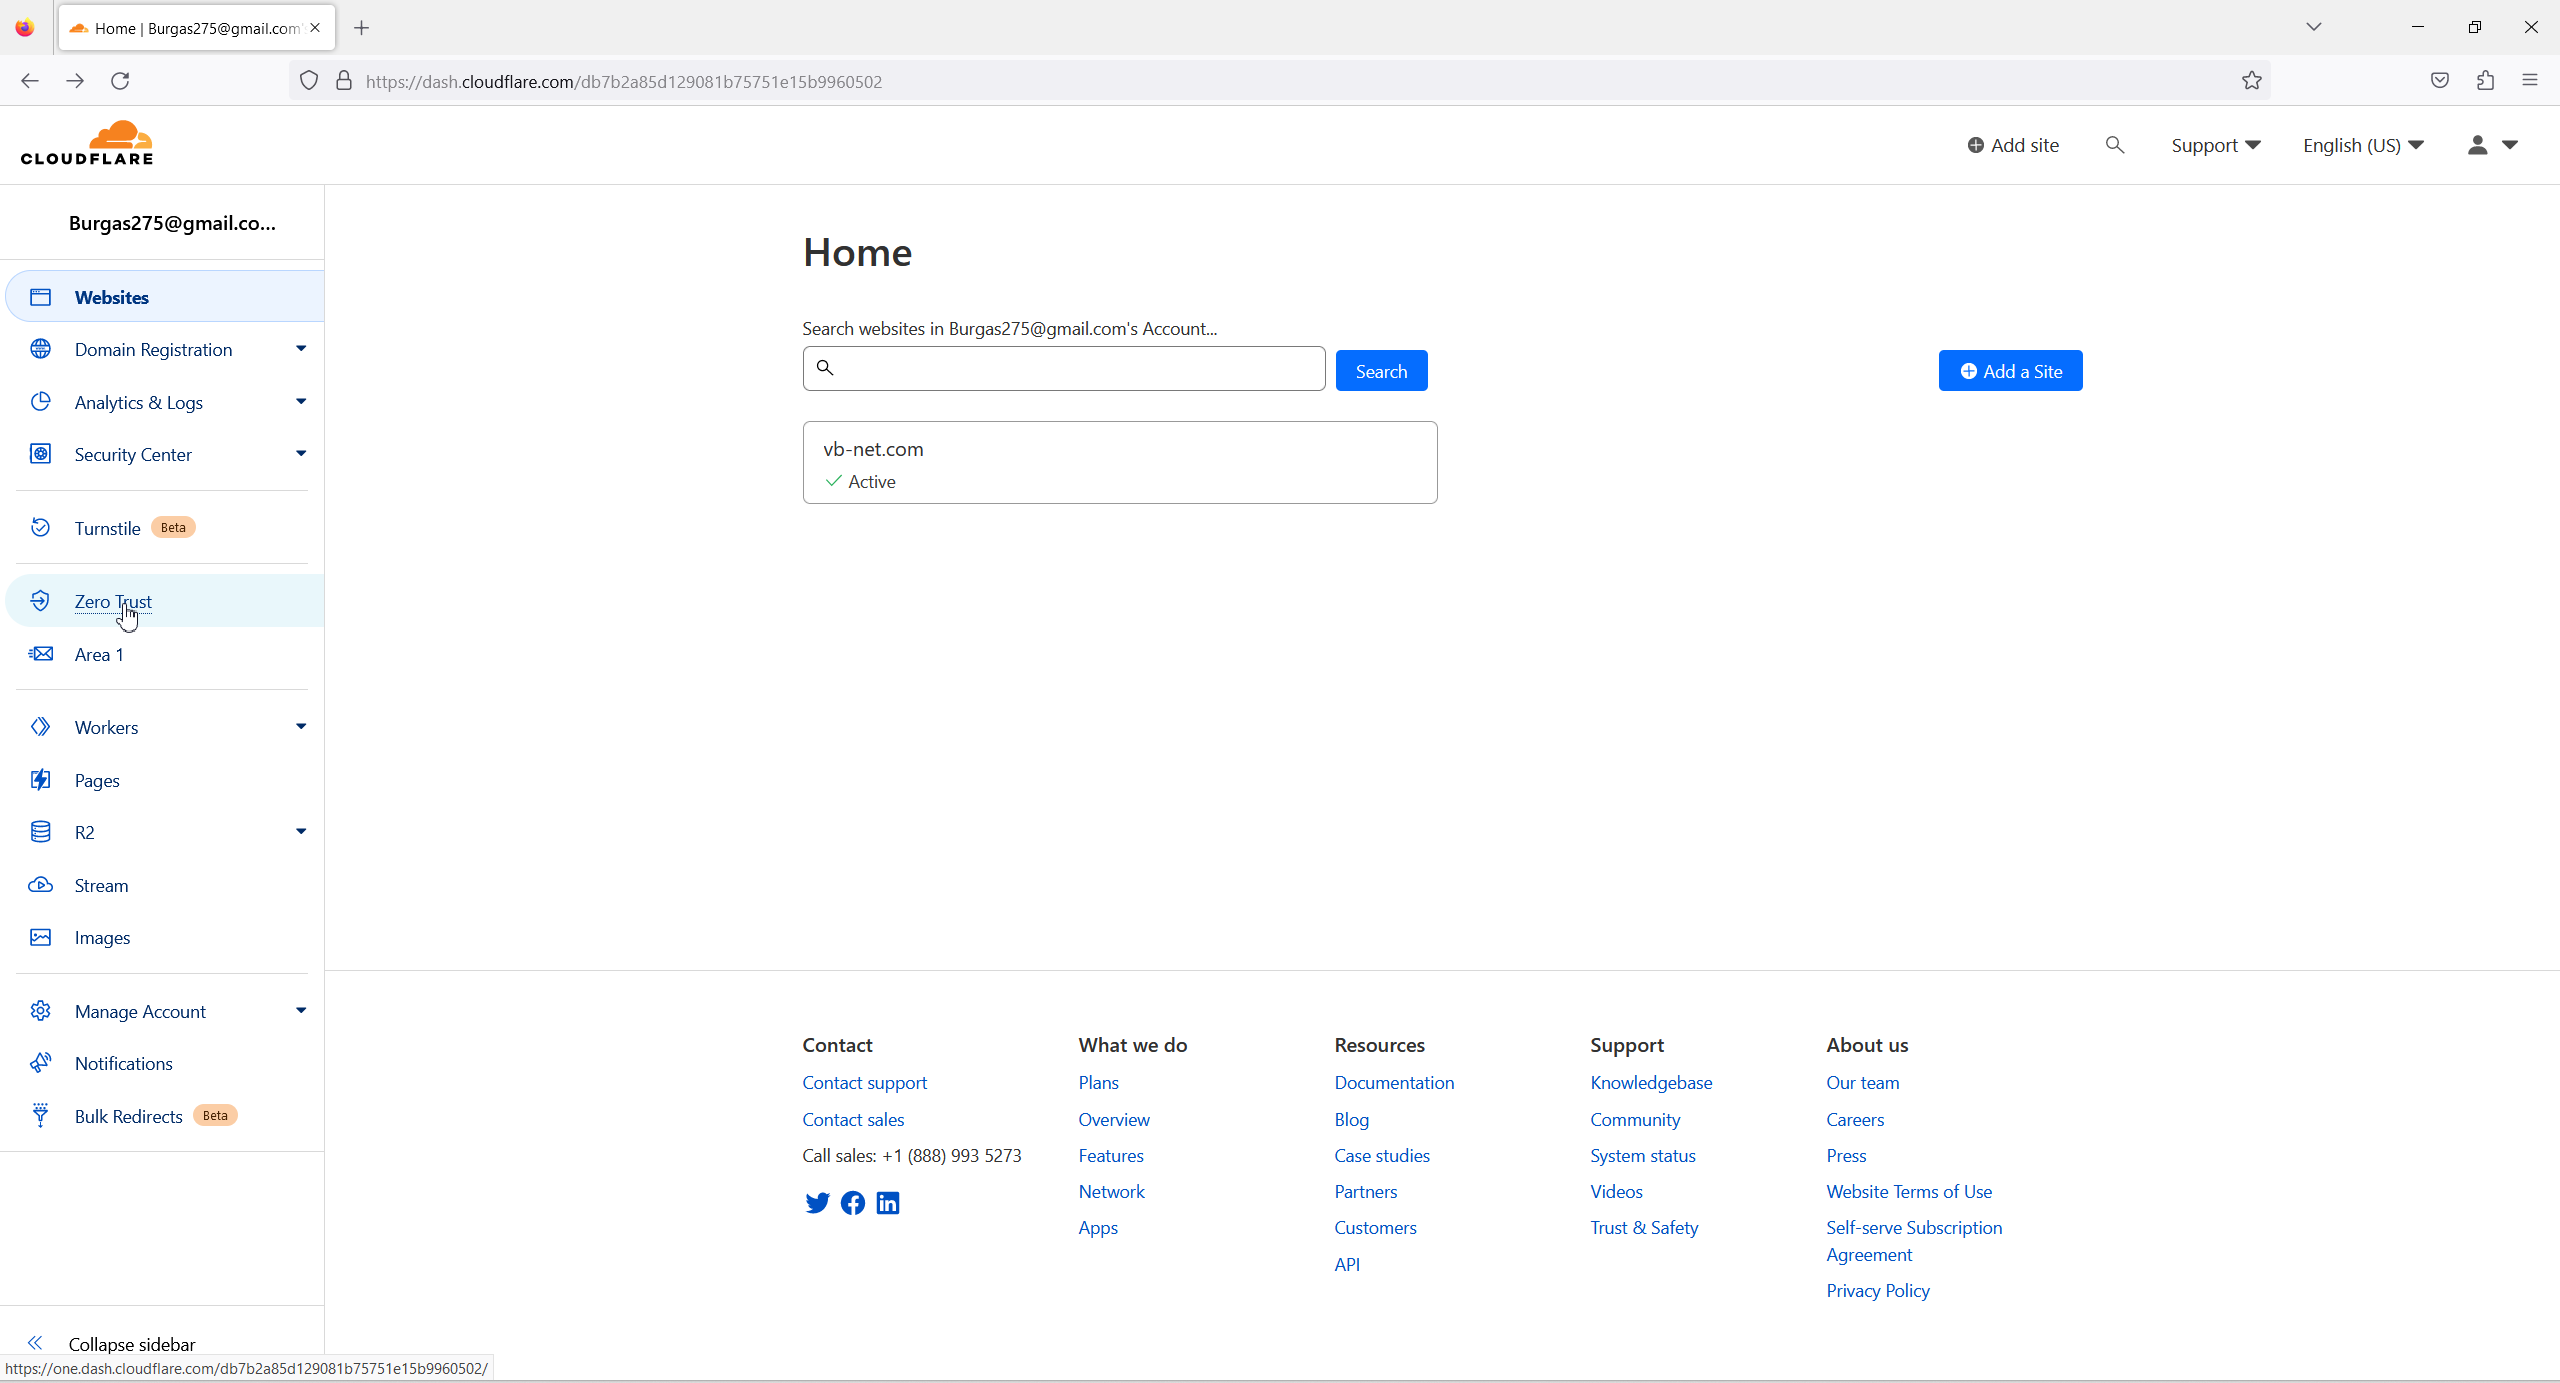Open Zero Trust from sidebar
This screenshot has width=2560, height=1383.
(x=113, y=601)
